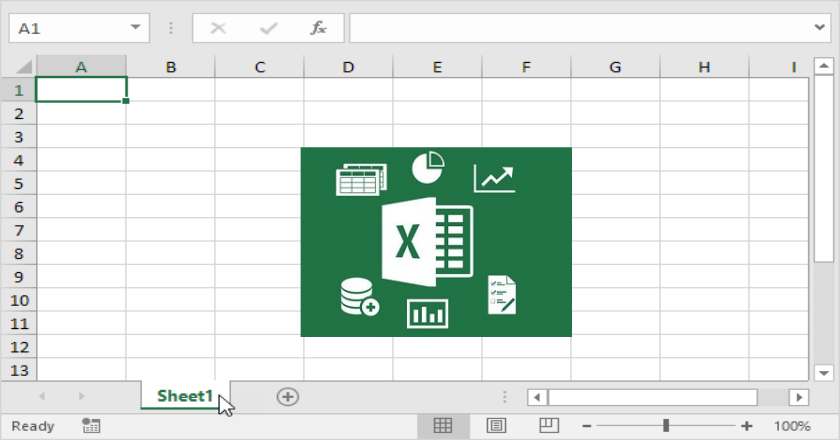Select the Sheet1 tab
840x440 pixels.
pyautogui.click(x=185, y=396)
